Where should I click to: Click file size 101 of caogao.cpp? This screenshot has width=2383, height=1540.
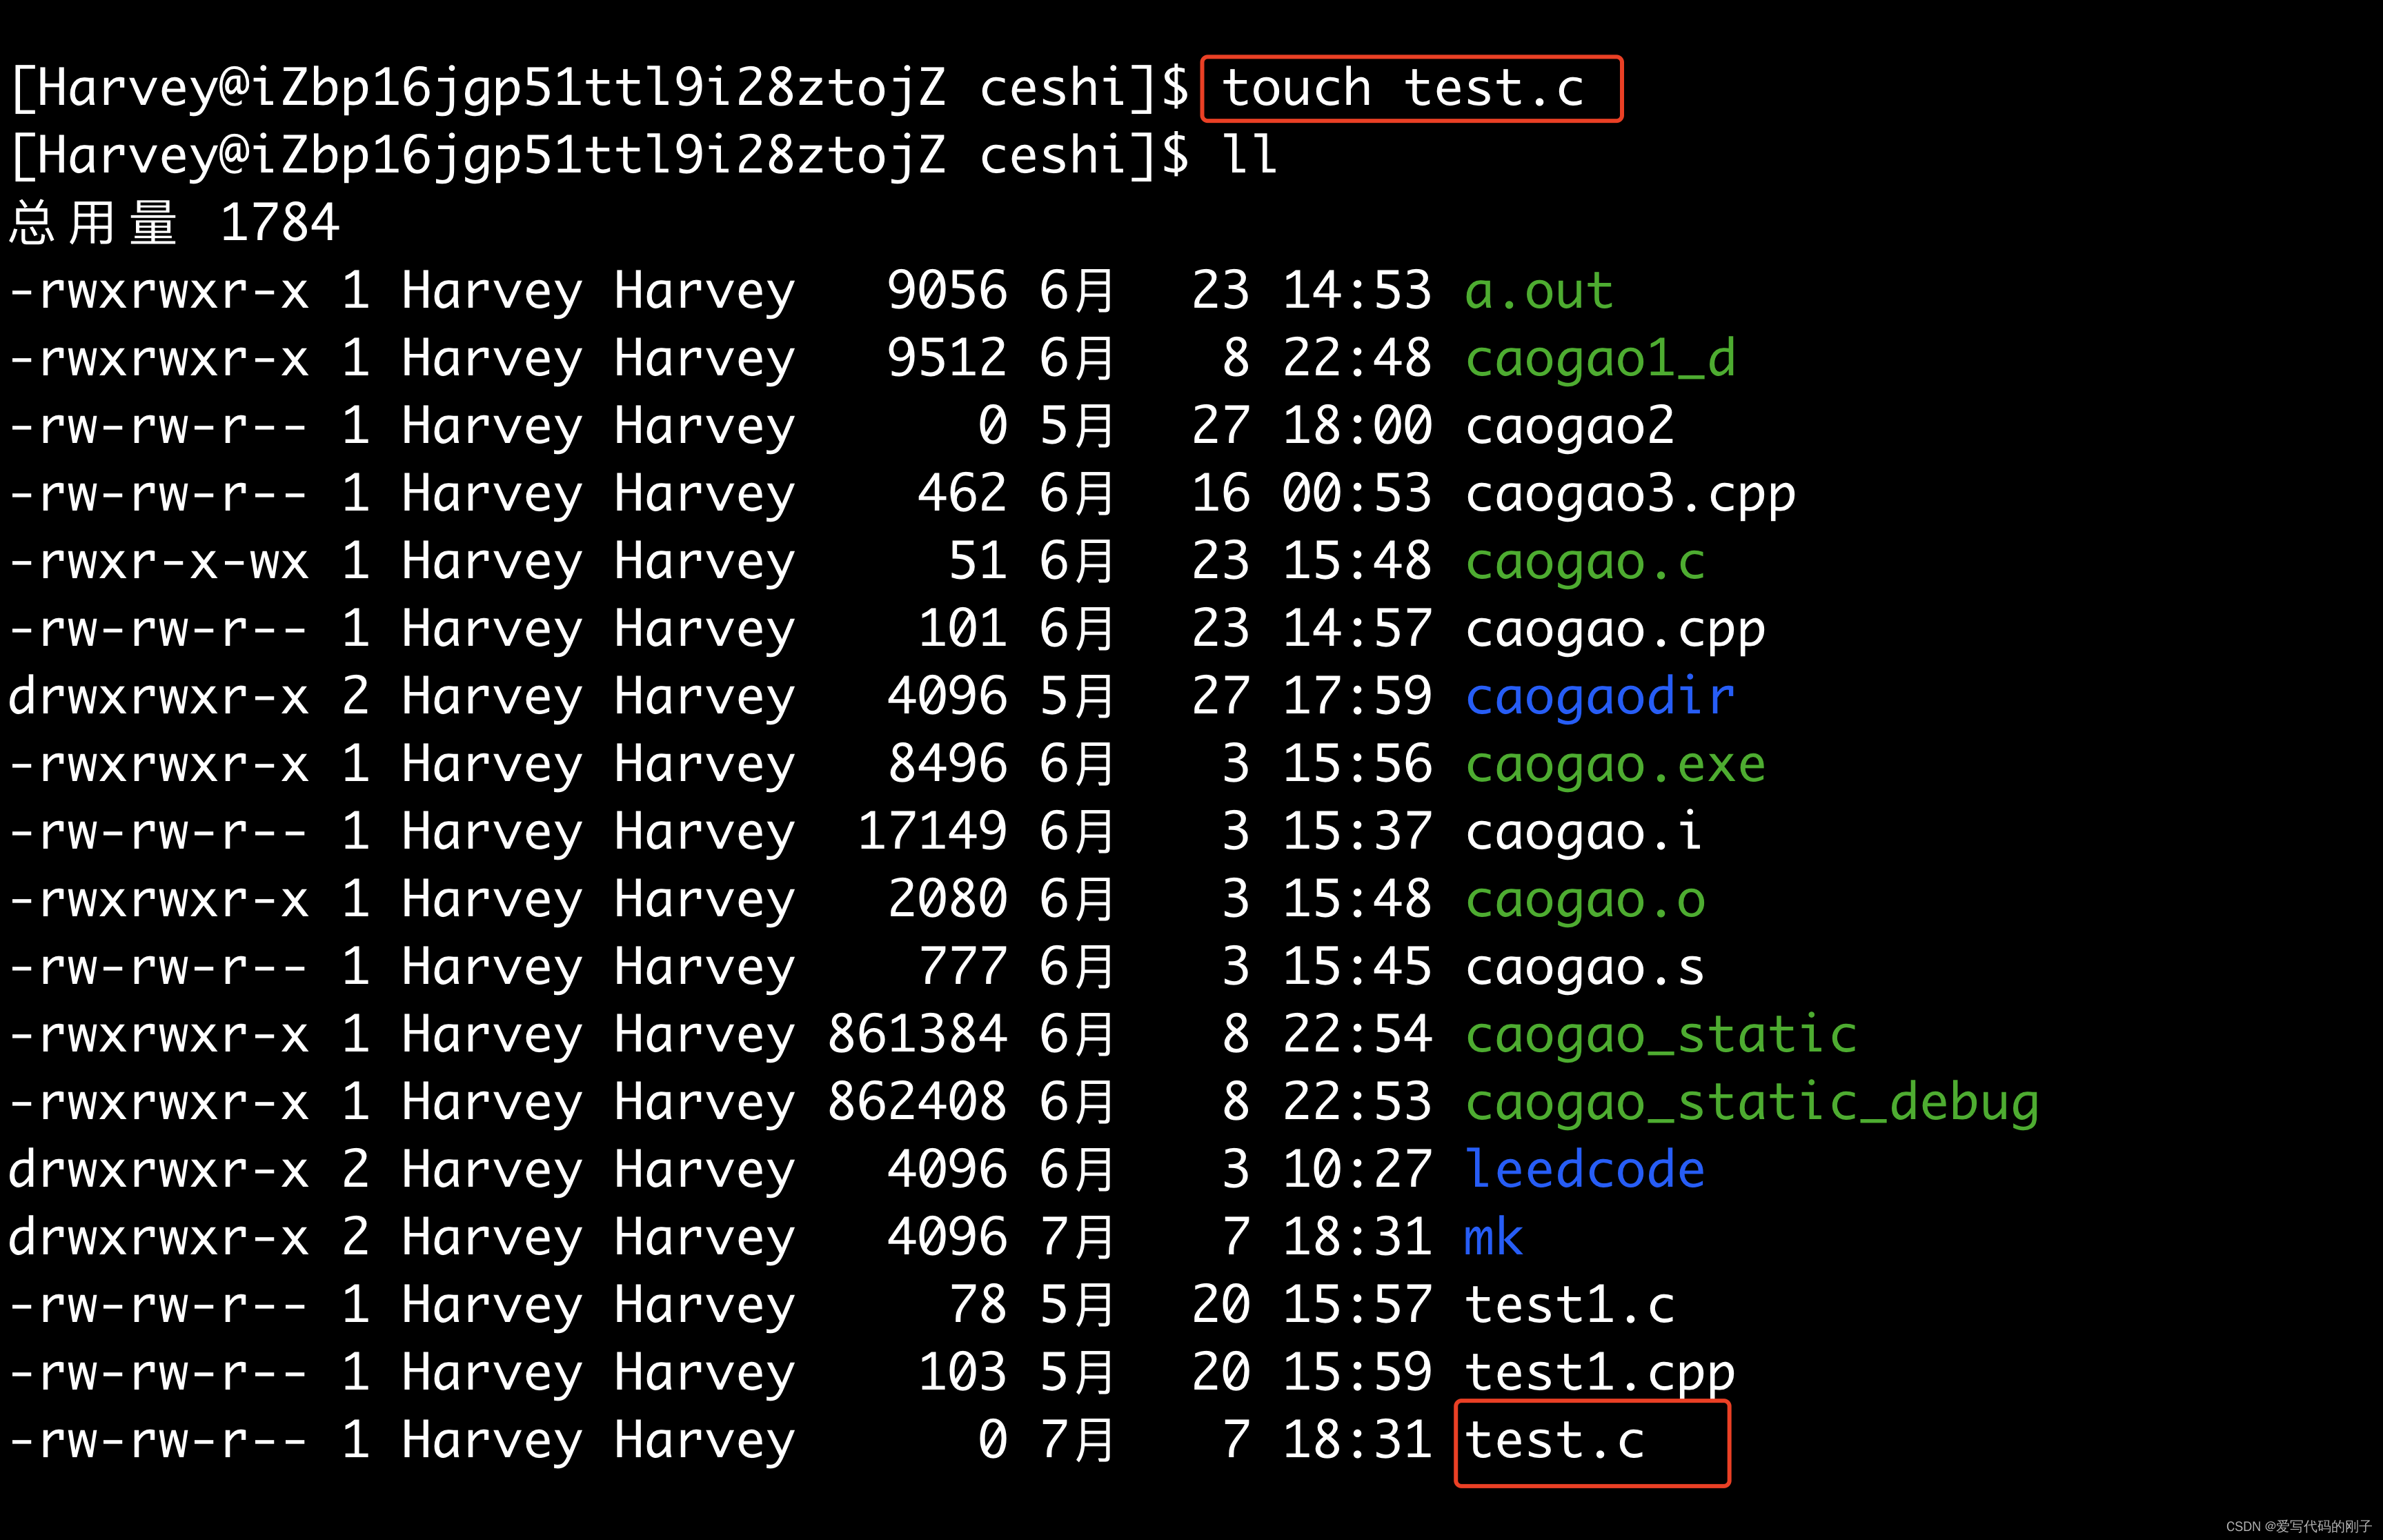click(962, 629)
